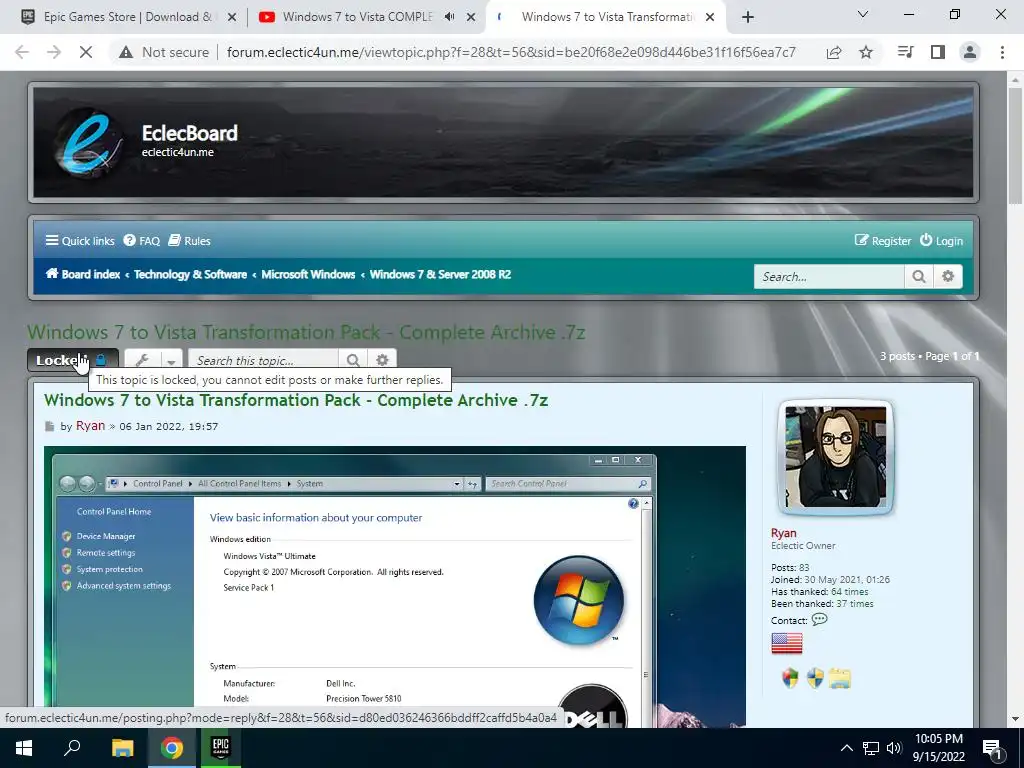The image size is (1024, 768).
Task: Go back to the previous page
Action: 22,52
